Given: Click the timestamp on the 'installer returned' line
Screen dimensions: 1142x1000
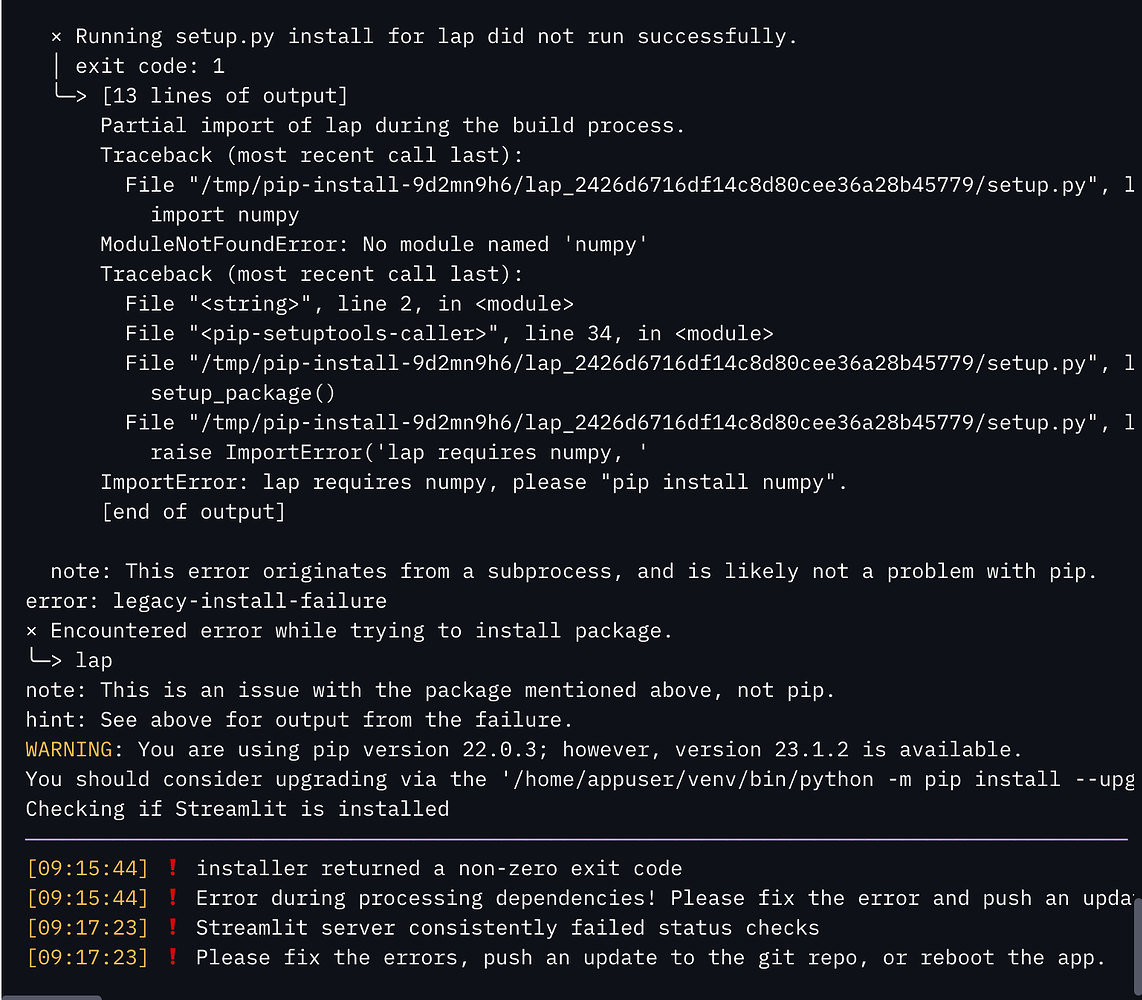Looking at the screenshot, I should click(87, 869).
